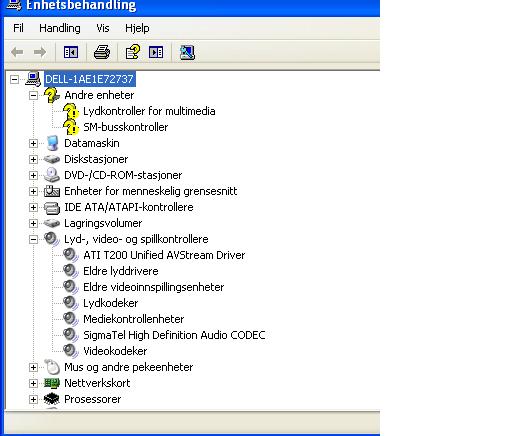The image size is (512, 436).
Task: Click Show/Hide console tree toolbar icon
Action: 71,52
